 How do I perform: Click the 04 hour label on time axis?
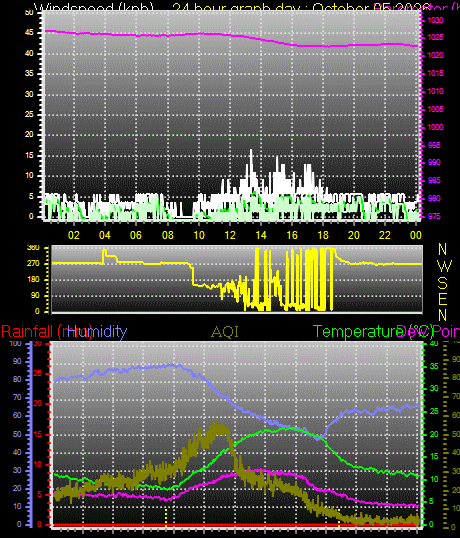click(105, 235)
